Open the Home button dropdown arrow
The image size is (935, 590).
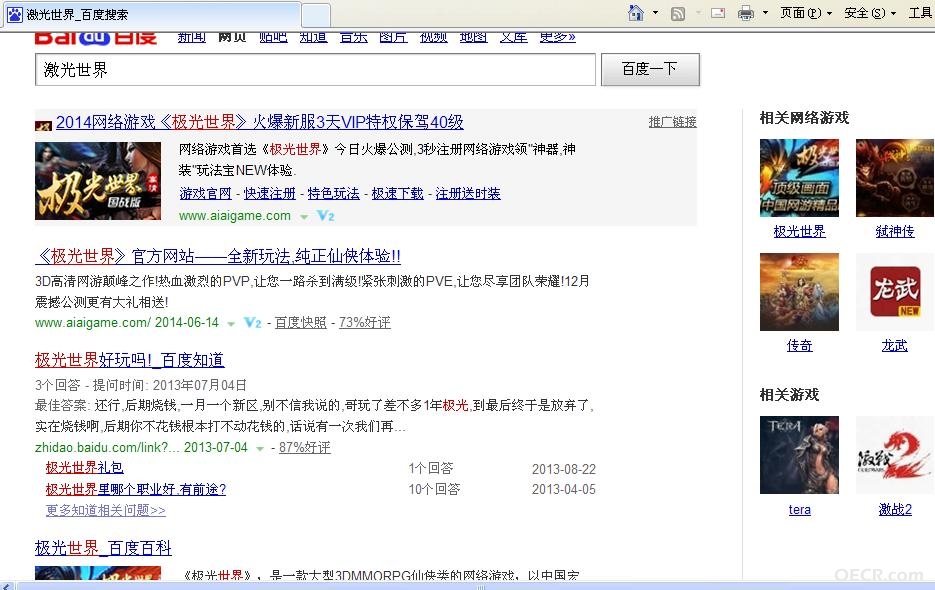click(655, 13)
